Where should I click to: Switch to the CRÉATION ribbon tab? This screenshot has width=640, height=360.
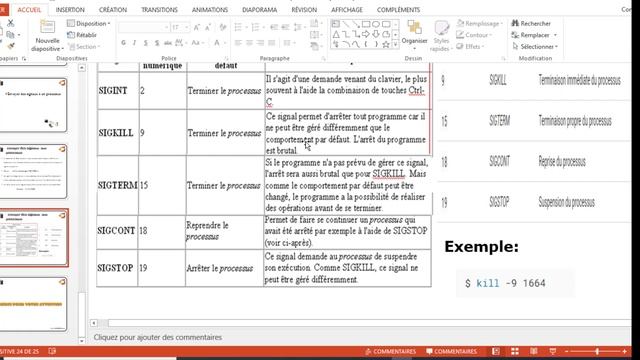(113, 9)
